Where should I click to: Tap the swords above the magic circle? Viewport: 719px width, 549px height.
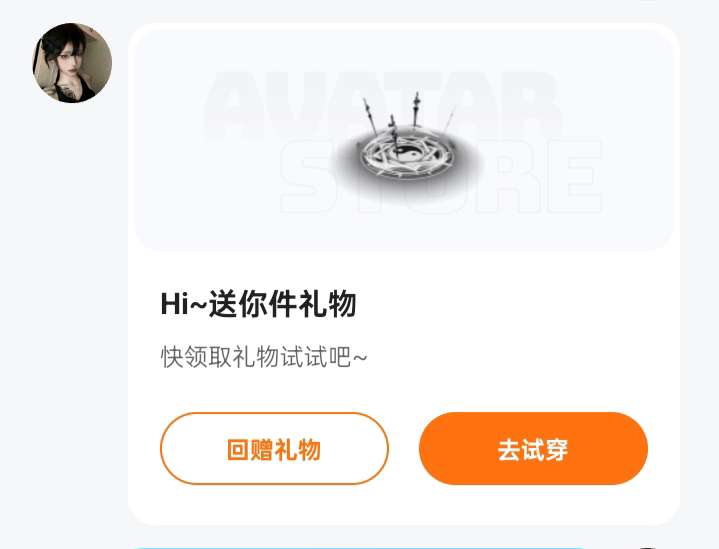(x=404, y=115)
